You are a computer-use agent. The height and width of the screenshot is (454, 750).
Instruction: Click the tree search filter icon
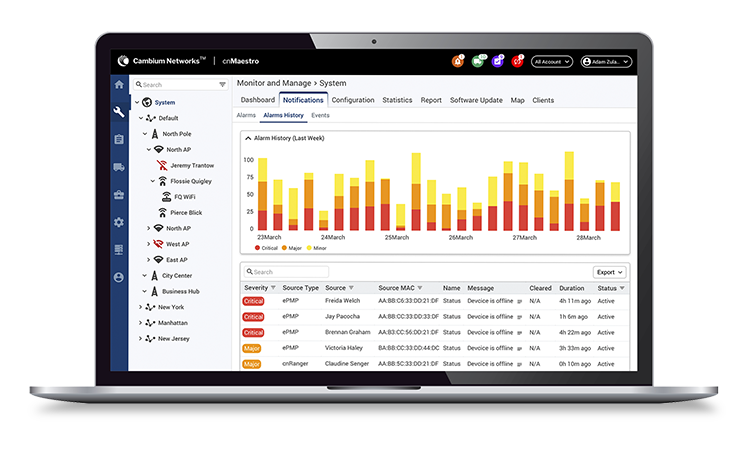point(222,85)
